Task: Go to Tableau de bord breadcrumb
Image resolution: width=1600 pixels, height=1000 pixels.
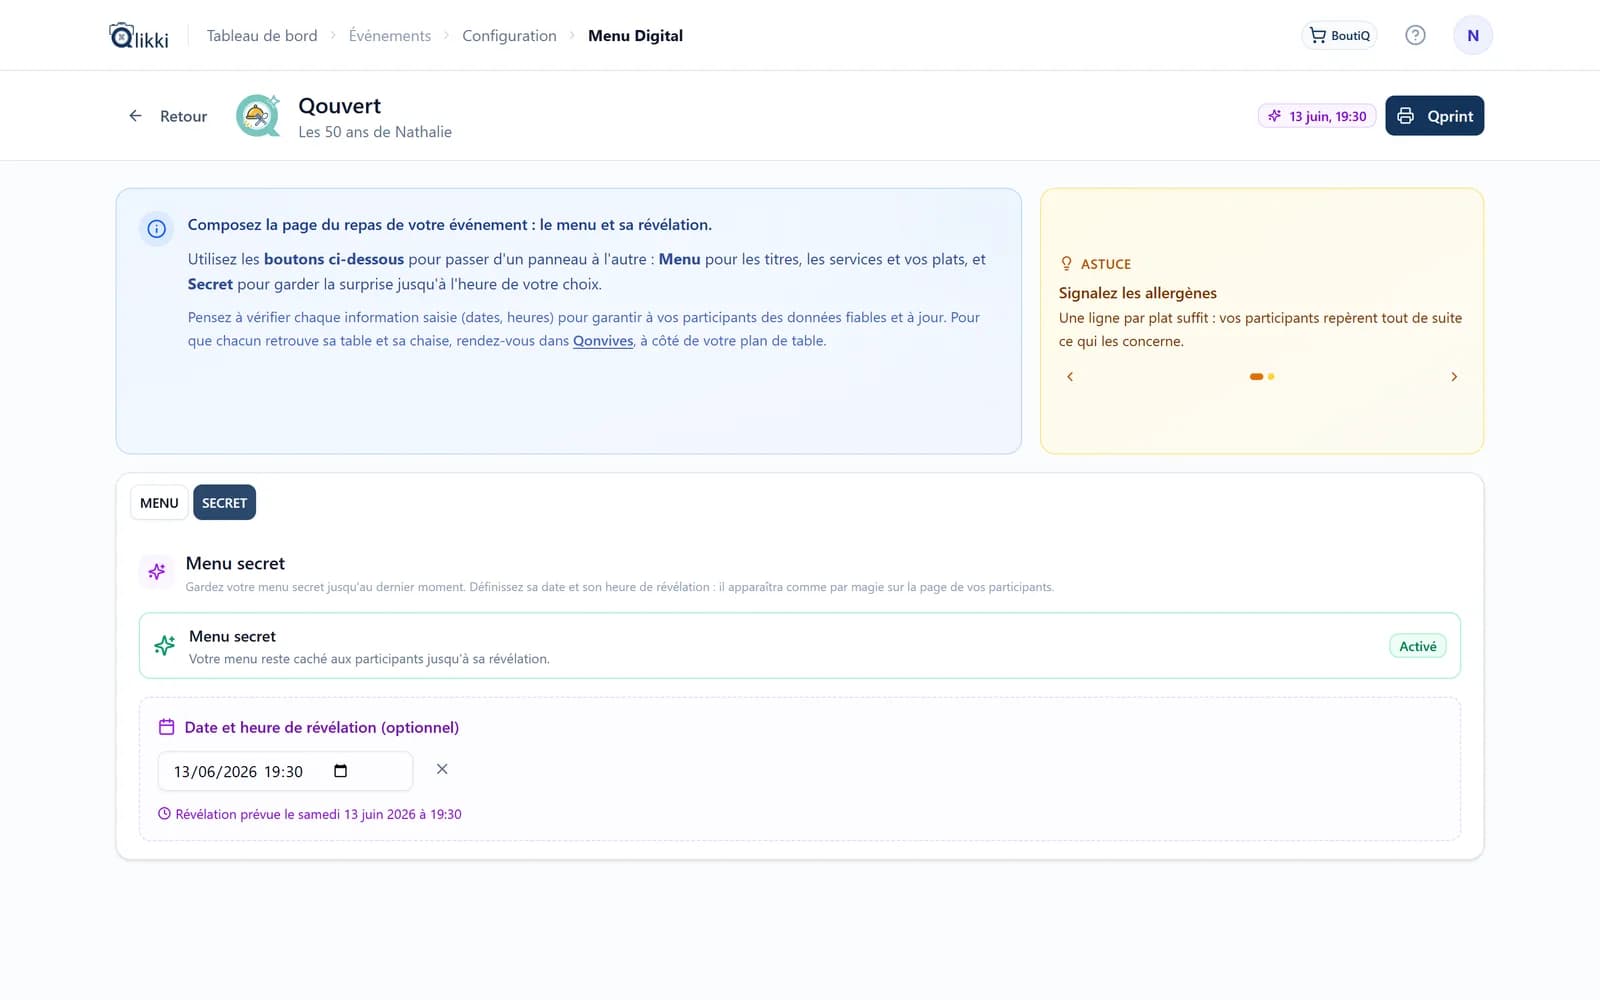Action: (262, 36)
